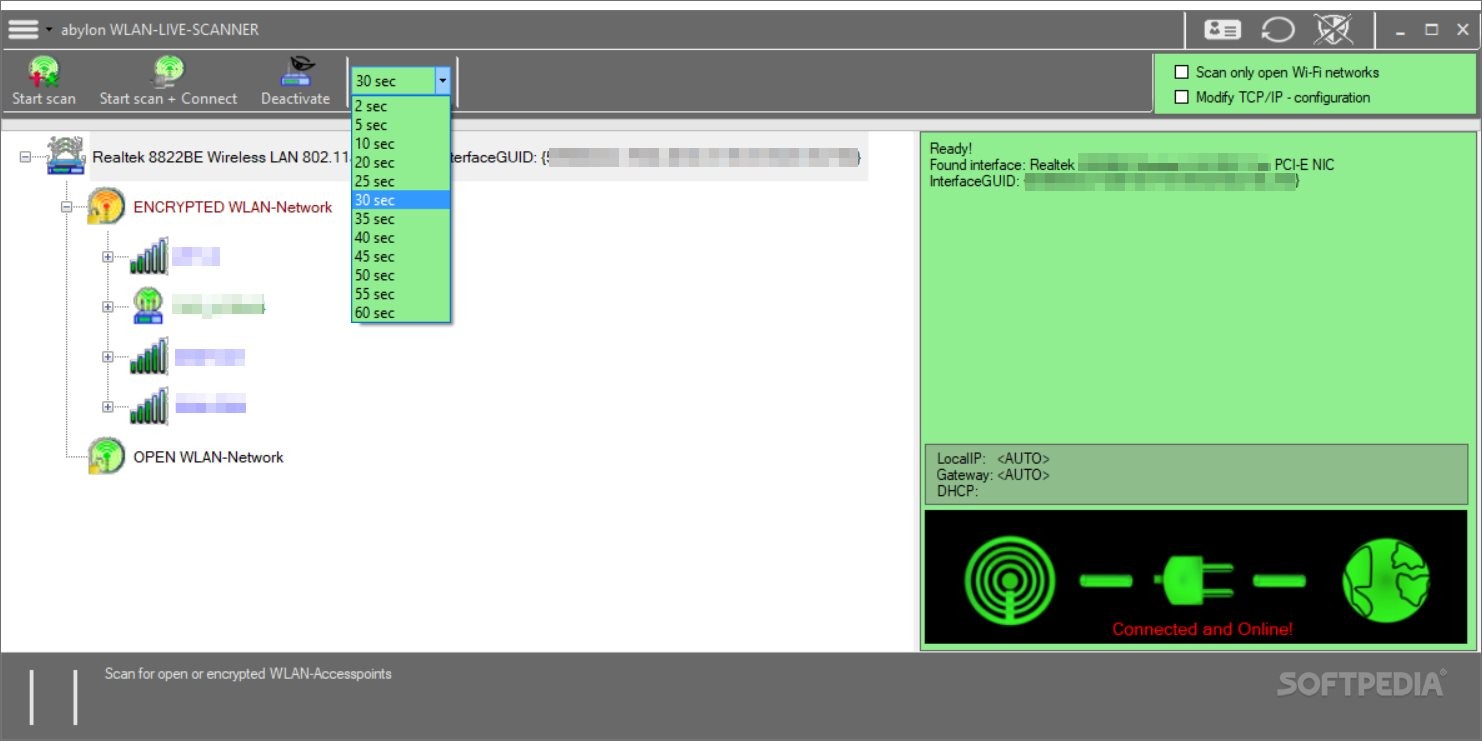1482x741 pixels.
Task: Choose 60 sec scan interval
Action: click(x=401, y=312)
